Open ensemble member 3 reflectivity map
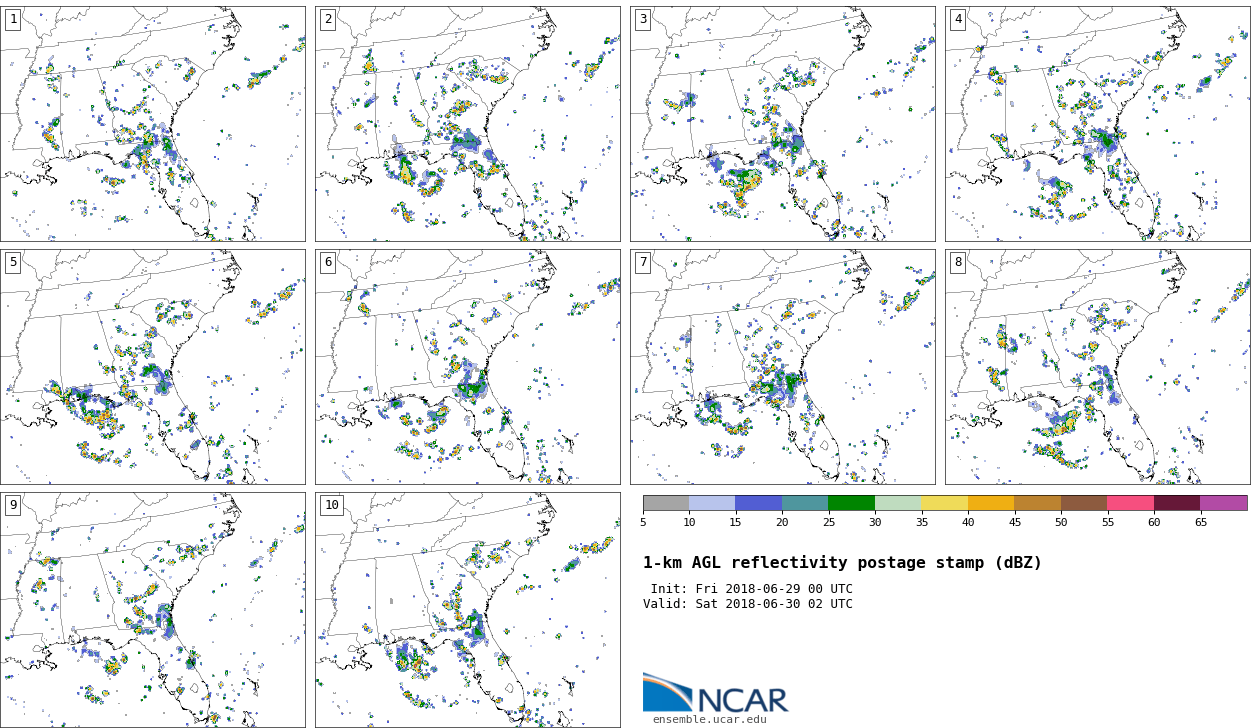 [782, 124]
